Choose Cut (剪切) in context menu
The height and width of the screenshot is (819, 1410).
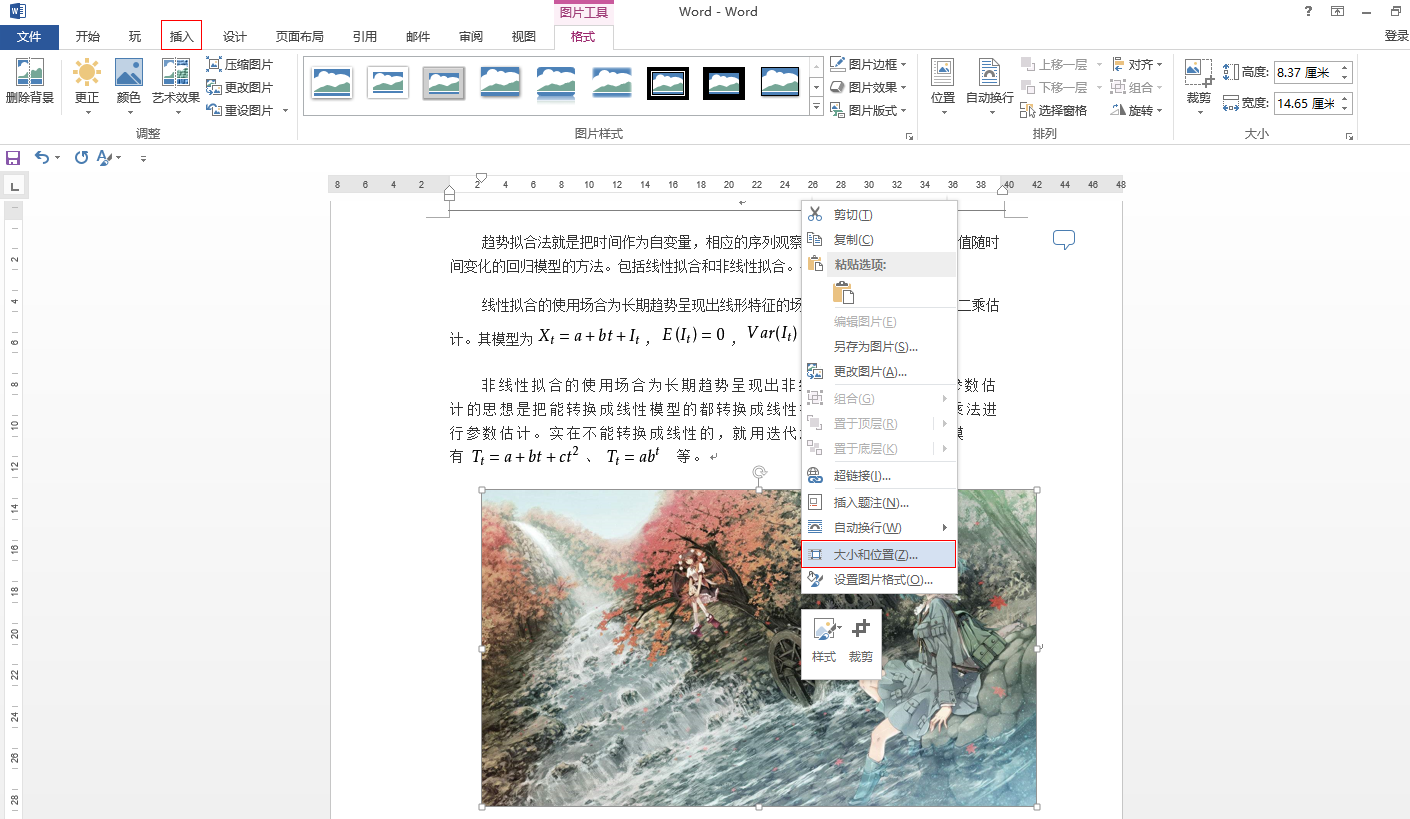pos(879,215)
